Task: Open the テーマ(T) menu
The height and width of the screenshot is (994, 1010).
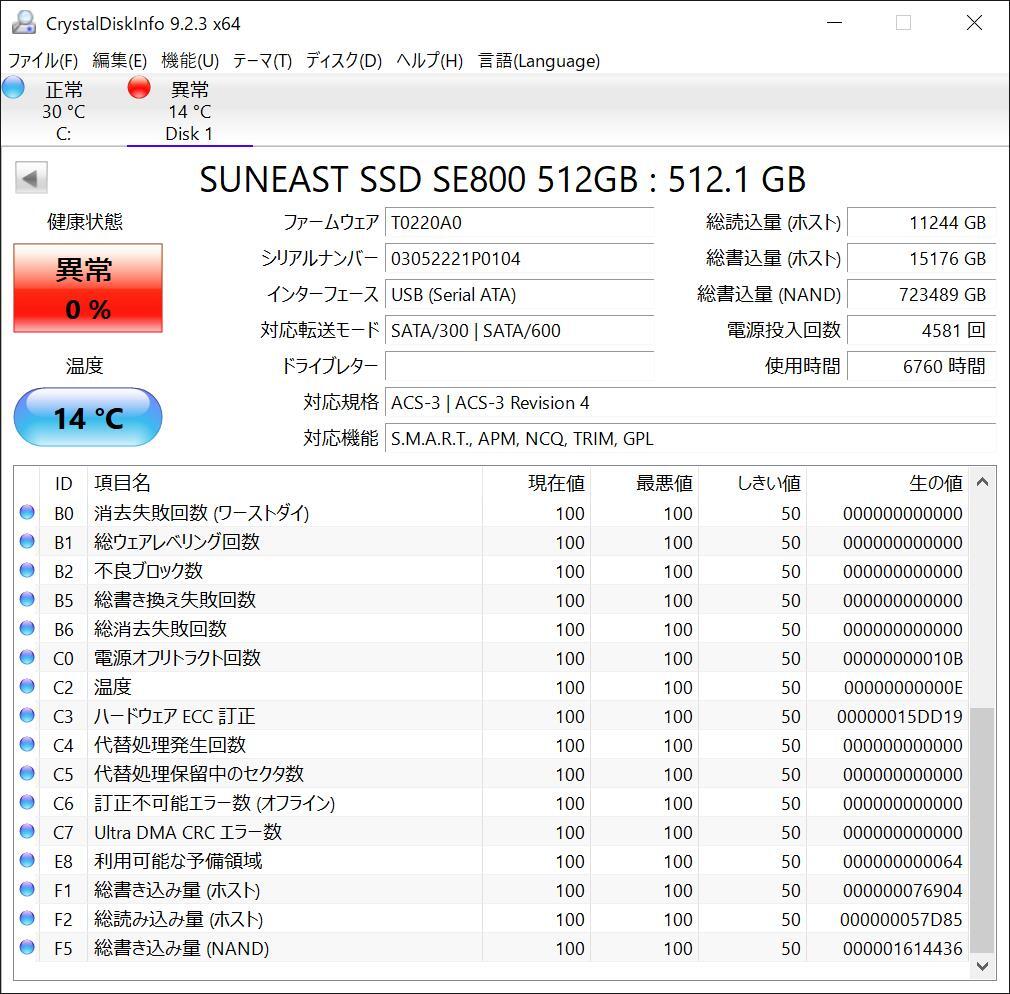Action: coord(262,61)
